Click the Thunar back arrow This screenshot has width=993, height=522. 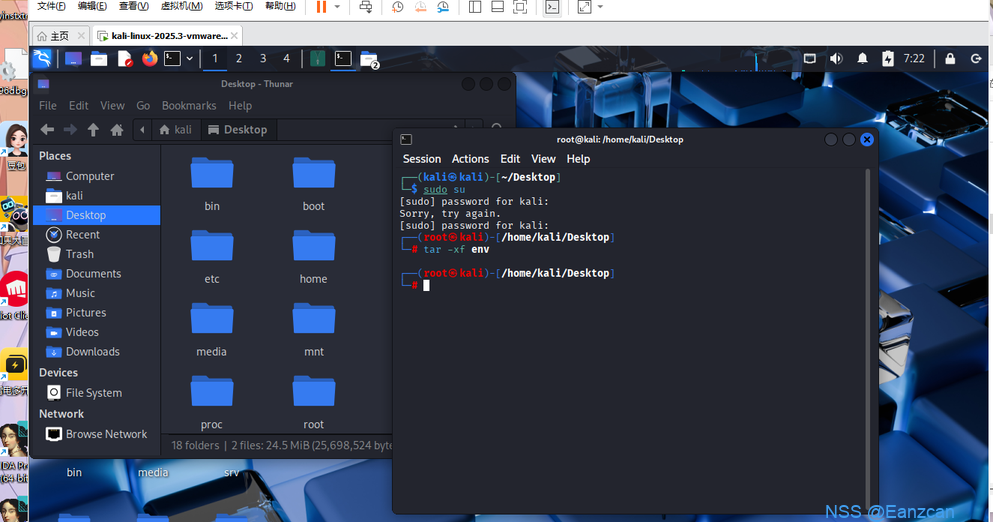pos(46,130)
